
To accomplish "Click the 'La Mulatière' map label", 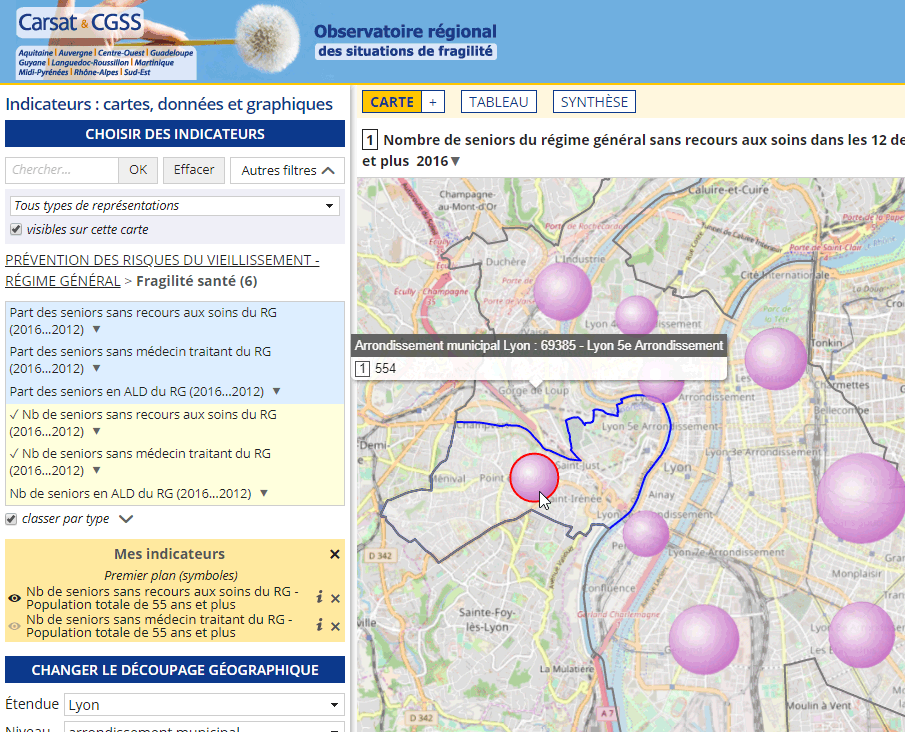I will tap(567, 668).
